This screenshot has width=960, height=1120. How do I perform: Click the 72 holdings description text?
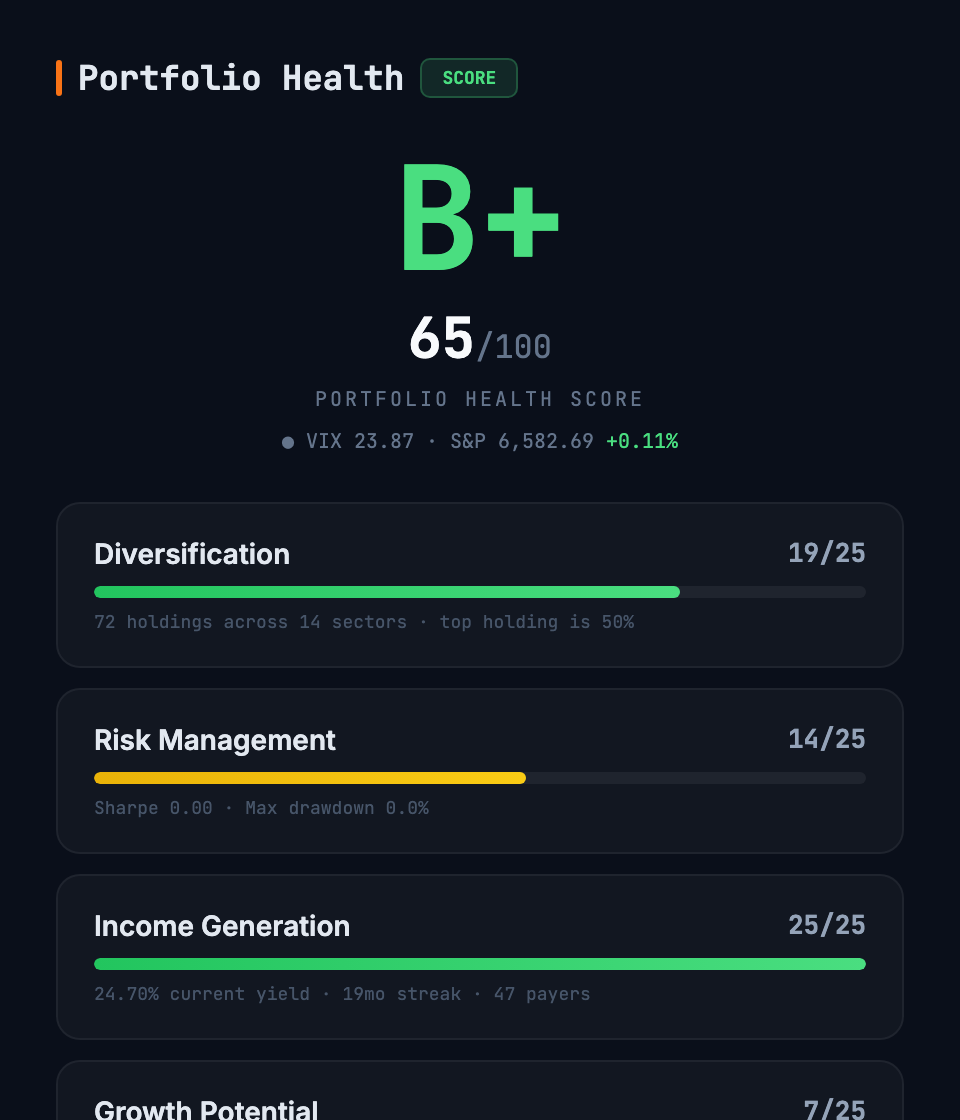coord(364,621)
